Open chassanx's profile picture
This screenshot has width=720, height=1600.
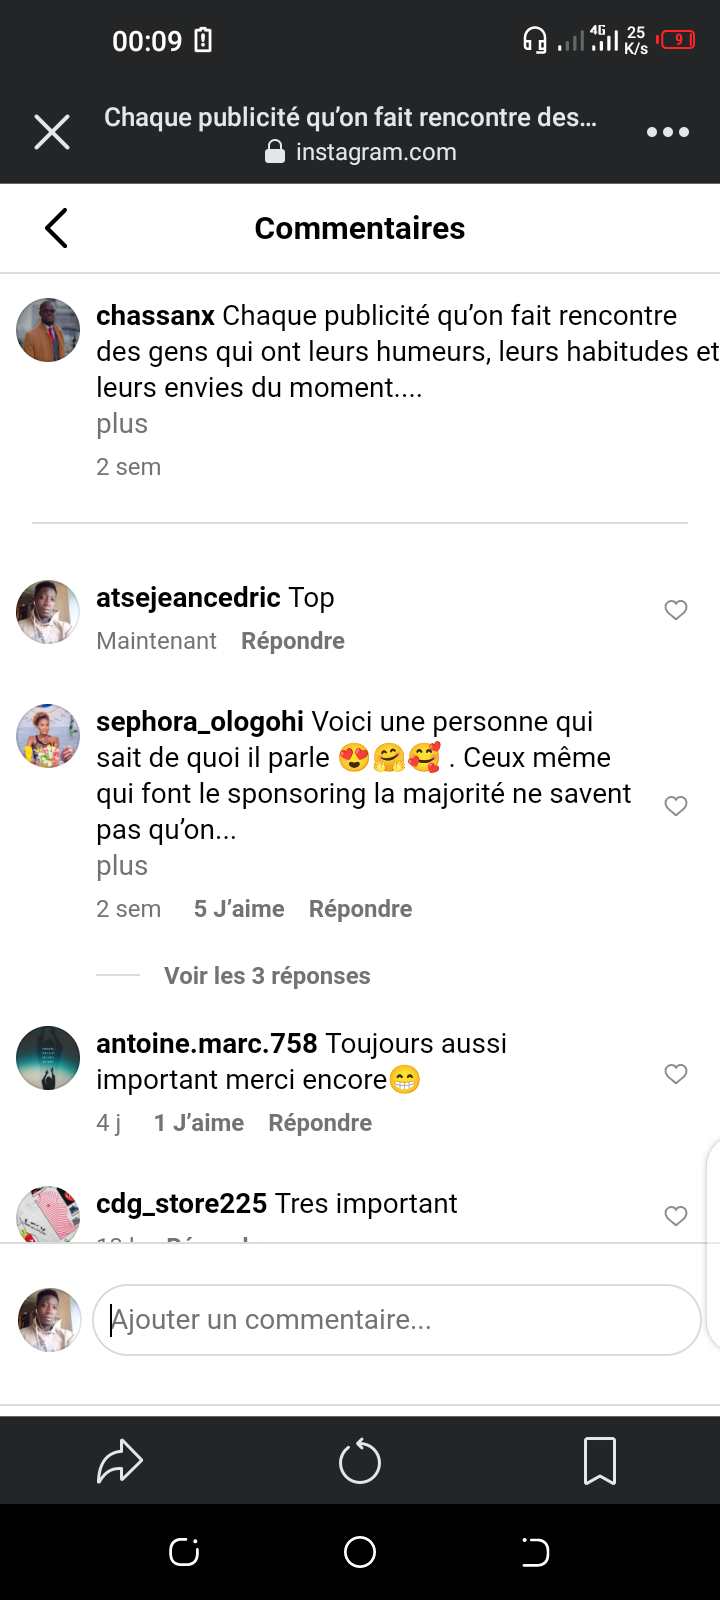(x=48, y=330)
